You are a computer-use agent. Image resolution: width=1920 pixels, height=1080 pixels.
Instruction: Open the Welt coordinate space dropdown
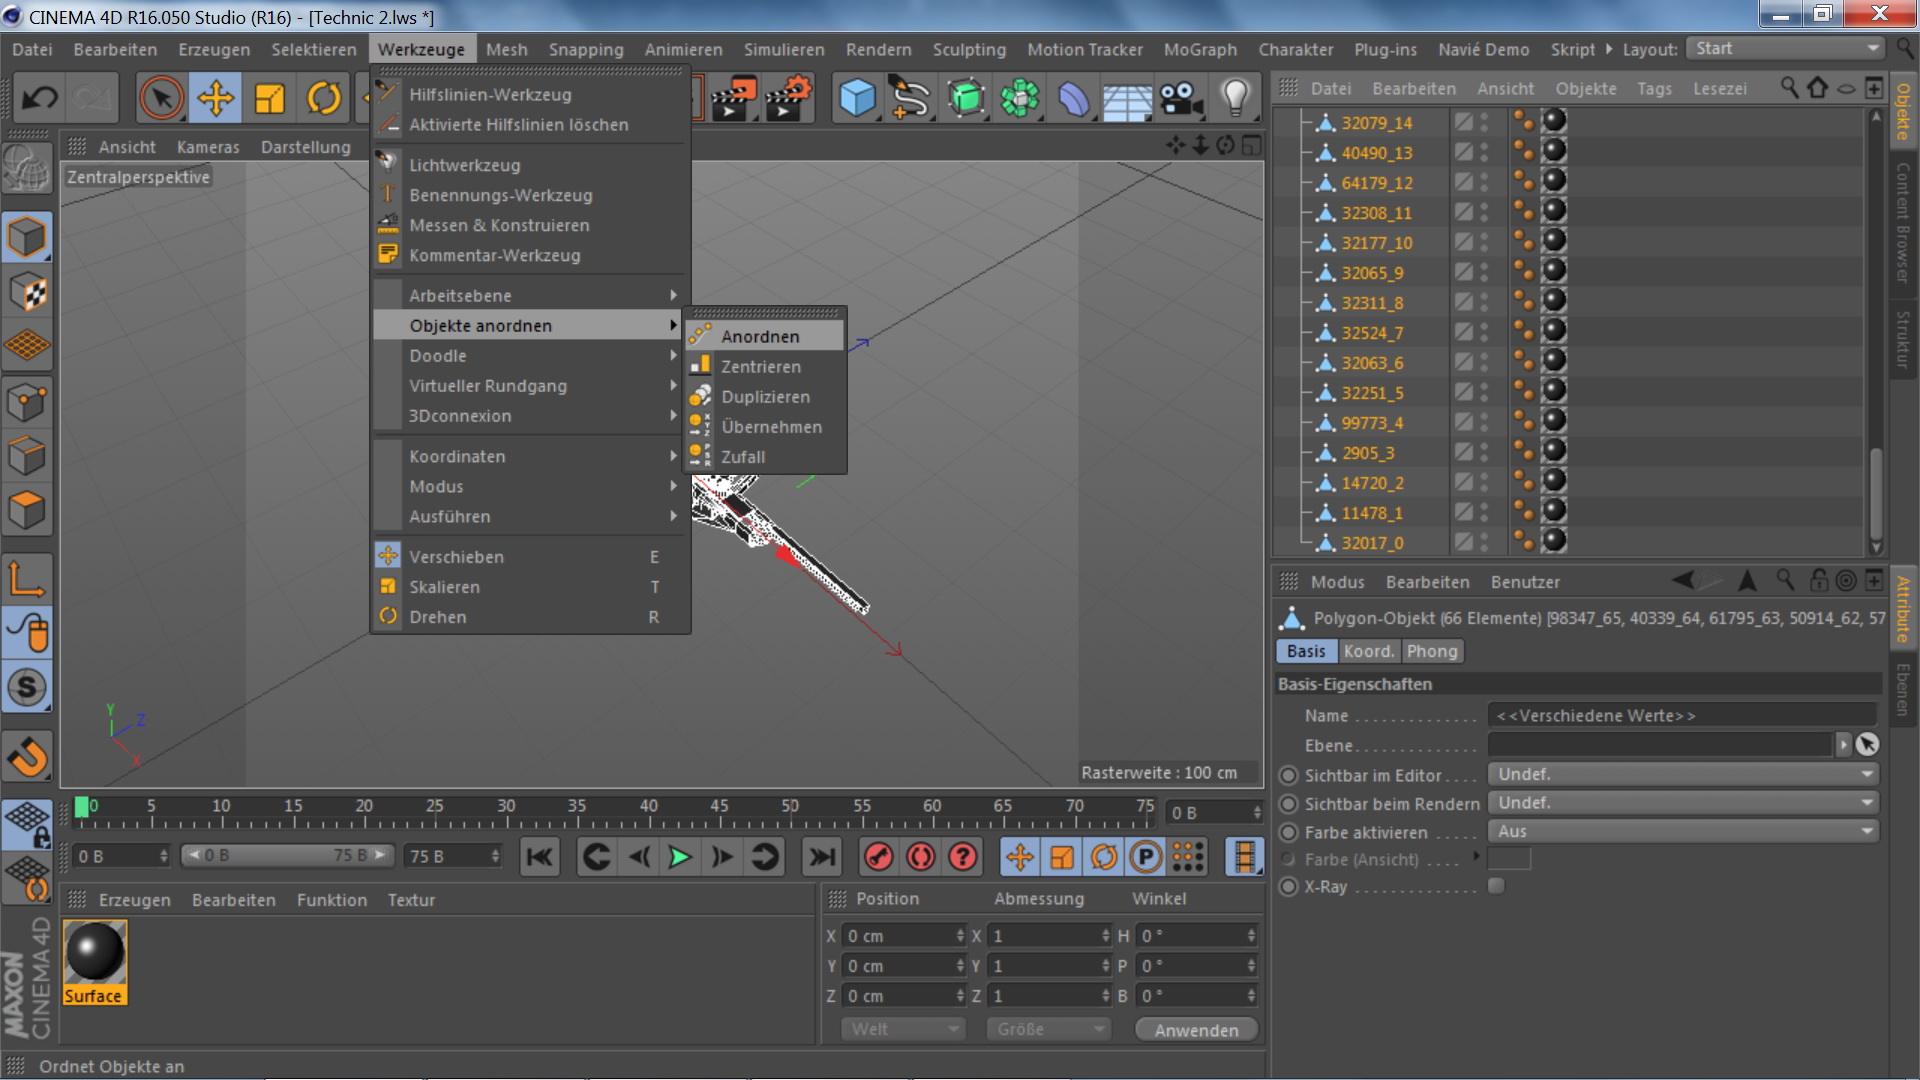click(903, 1029)
